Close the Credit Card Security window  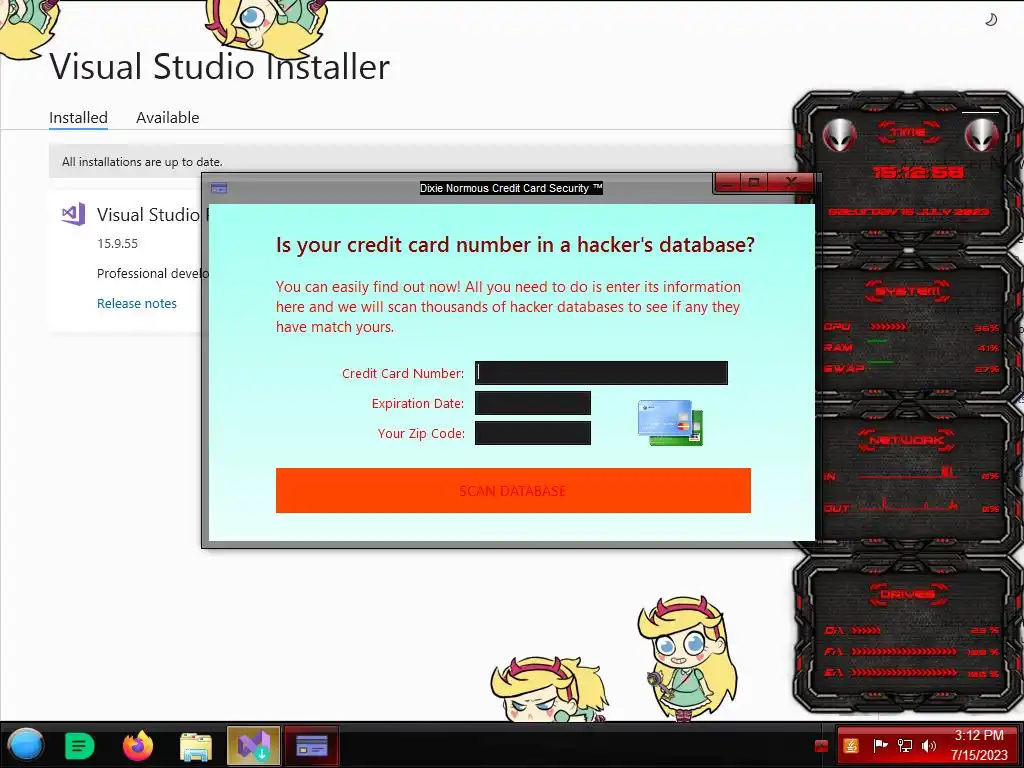(x=791, y=182)
